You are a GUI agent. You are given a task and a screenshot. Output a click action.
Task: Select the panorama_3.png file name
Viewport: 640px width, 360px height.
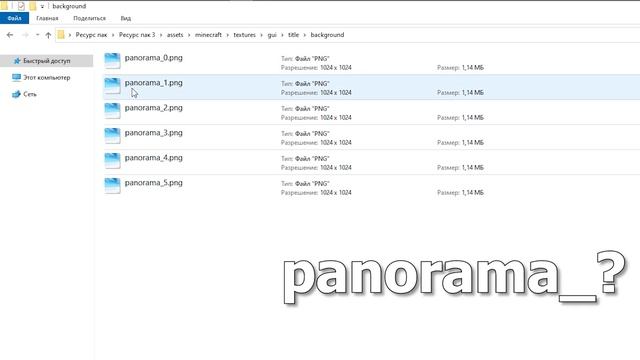click(x=153, y=133)
